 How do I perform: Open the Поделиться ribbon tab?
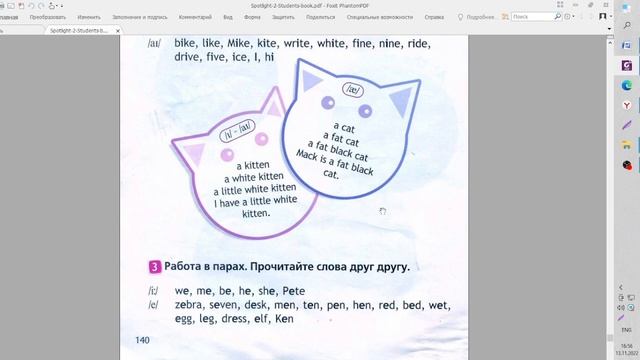(x=320, y=17)
